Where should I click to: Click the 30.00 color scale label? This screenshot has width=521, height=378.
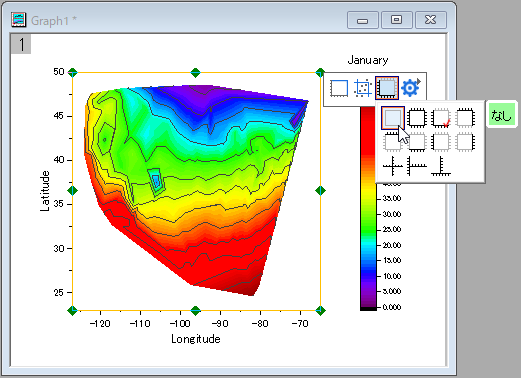pyautogui.click(x=392, y=214)
